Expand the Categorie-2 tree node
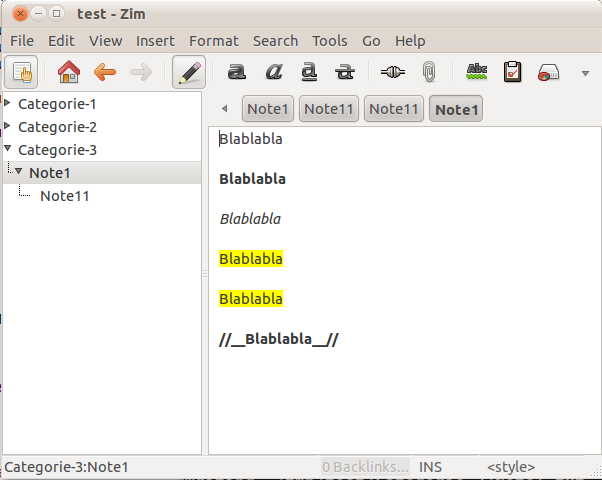This screenshot has height=480, width=602. click(9, 127)
